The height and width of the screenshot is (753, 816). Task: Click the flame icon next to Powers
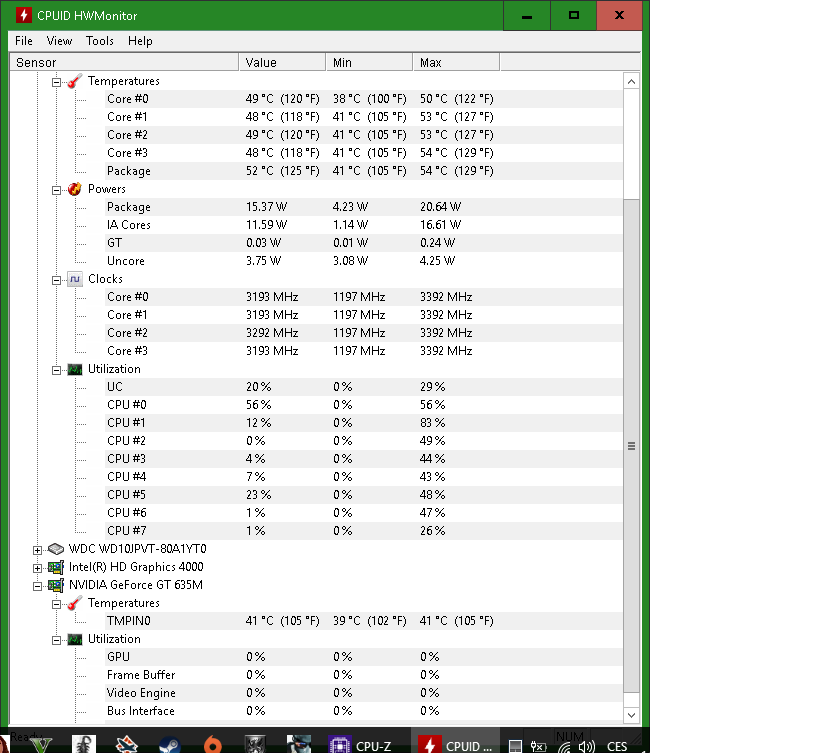75,189
